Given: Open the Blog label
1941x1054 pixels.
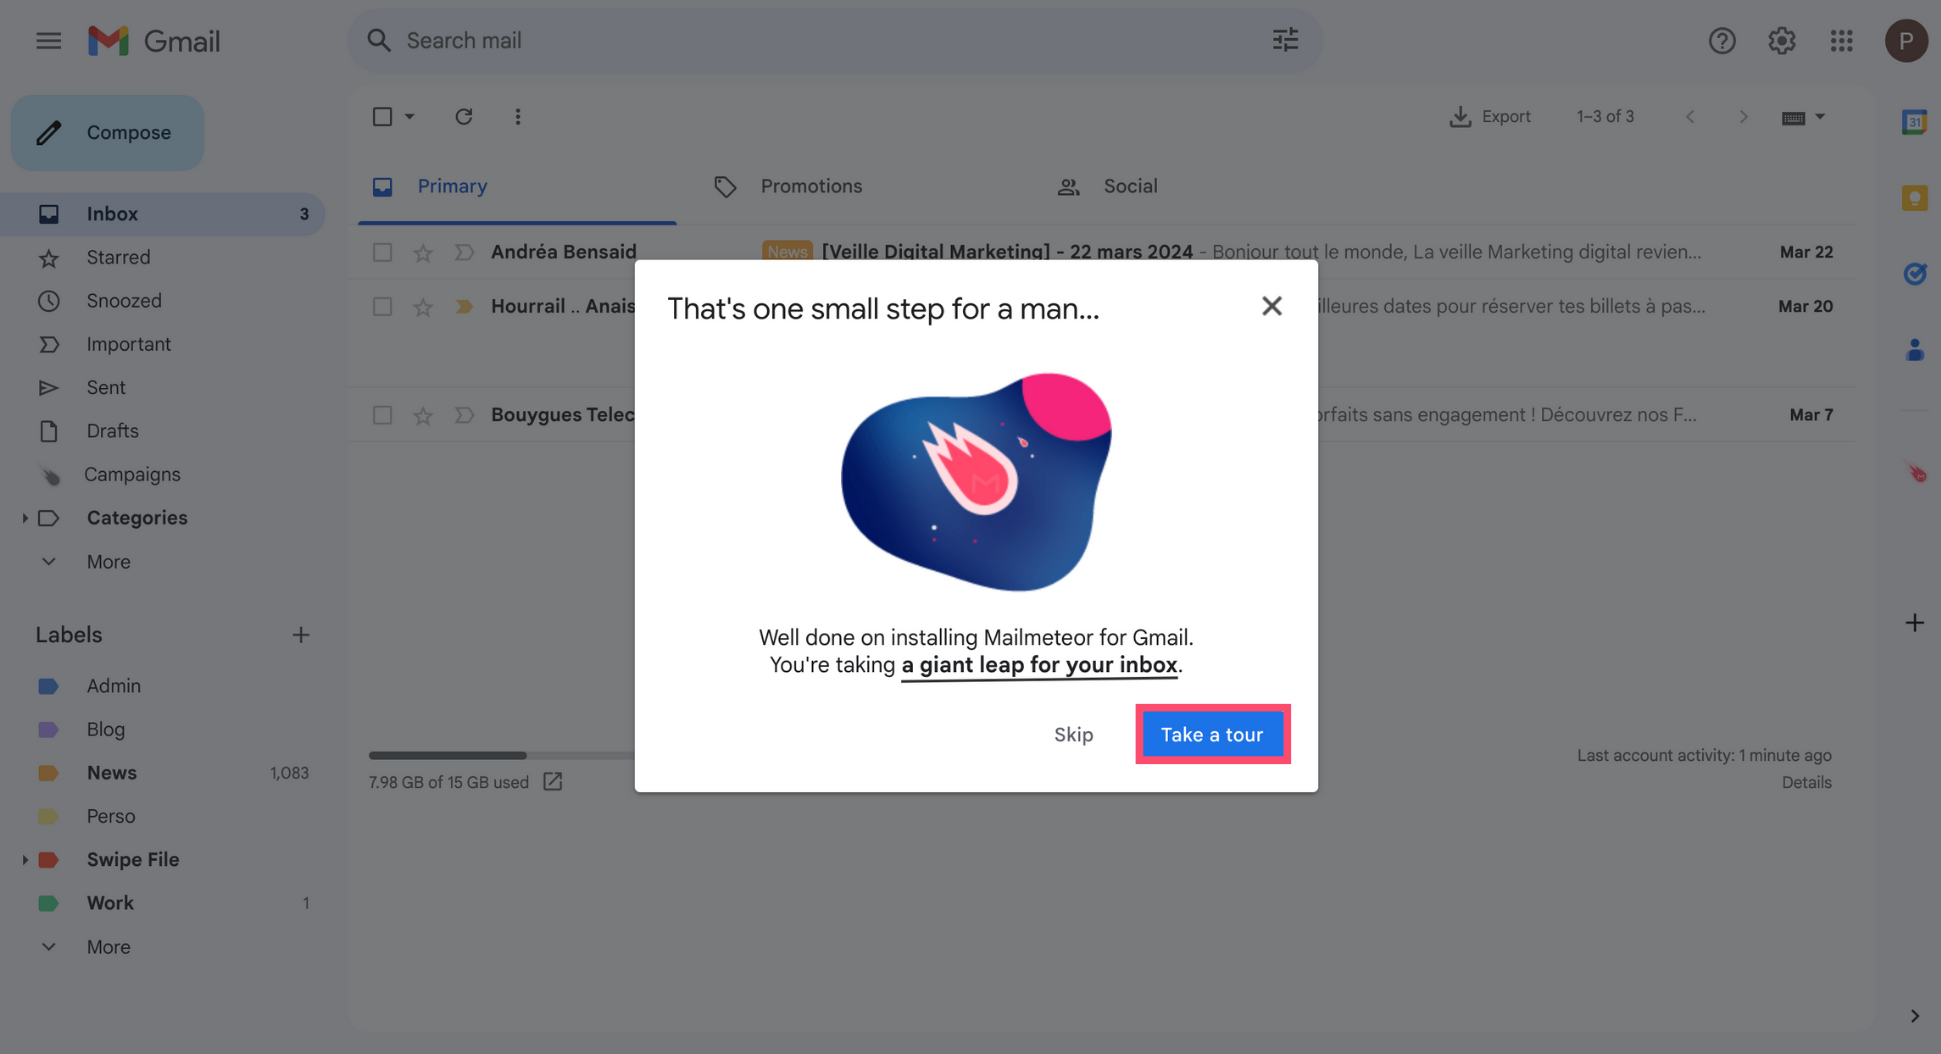Looking at the screenshot, I should click(162, 730).
